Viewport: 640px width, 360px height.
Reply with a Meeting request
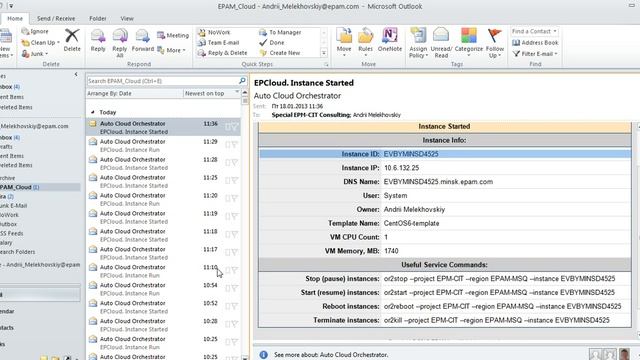(x=173, y=36)
